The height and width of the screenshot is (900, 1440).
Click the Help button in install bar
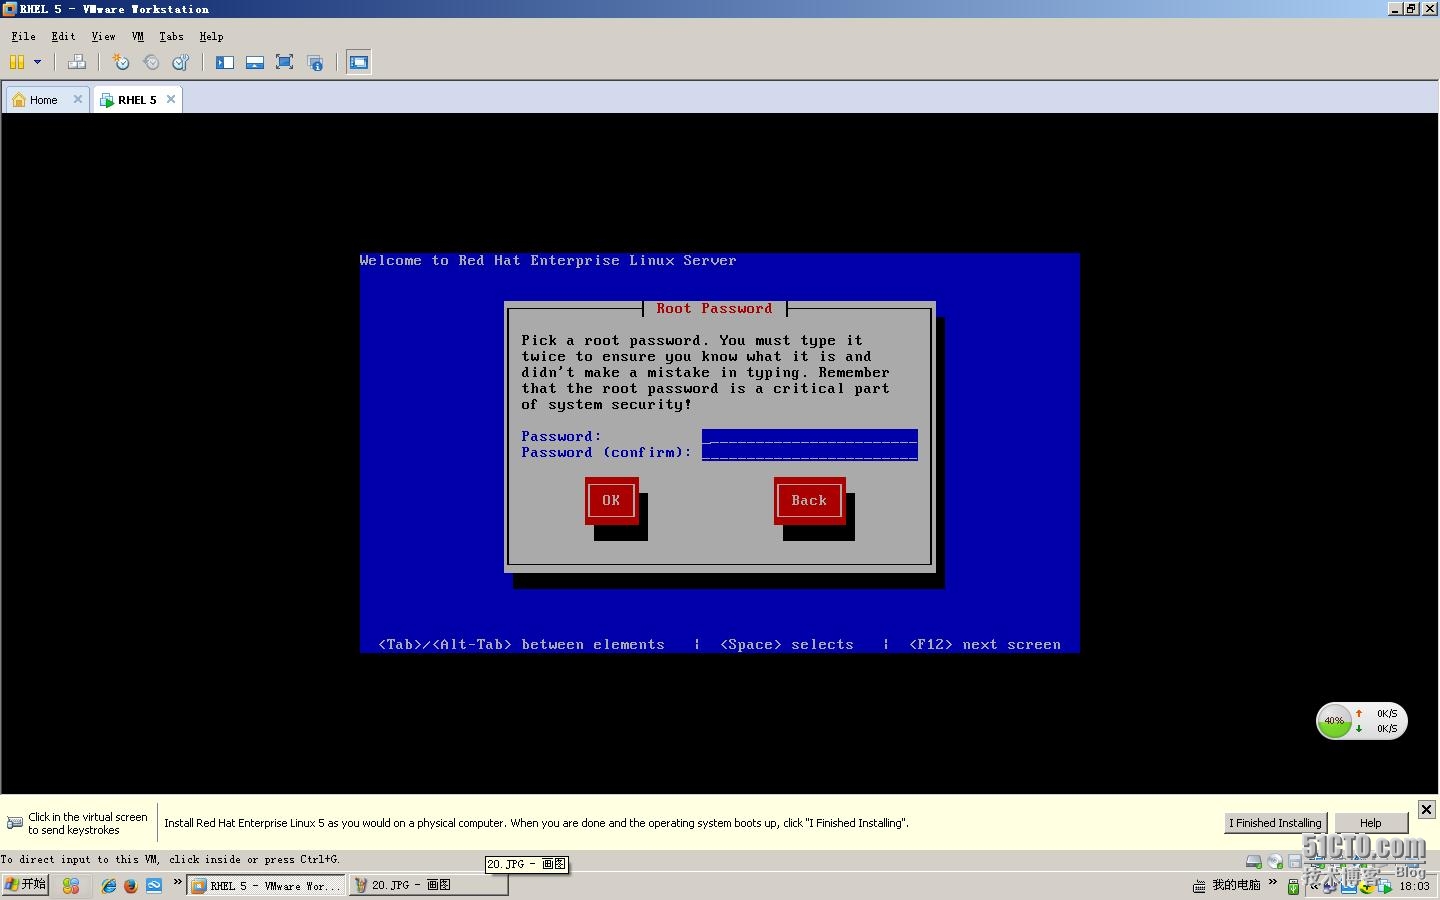tap(1370, 823)
